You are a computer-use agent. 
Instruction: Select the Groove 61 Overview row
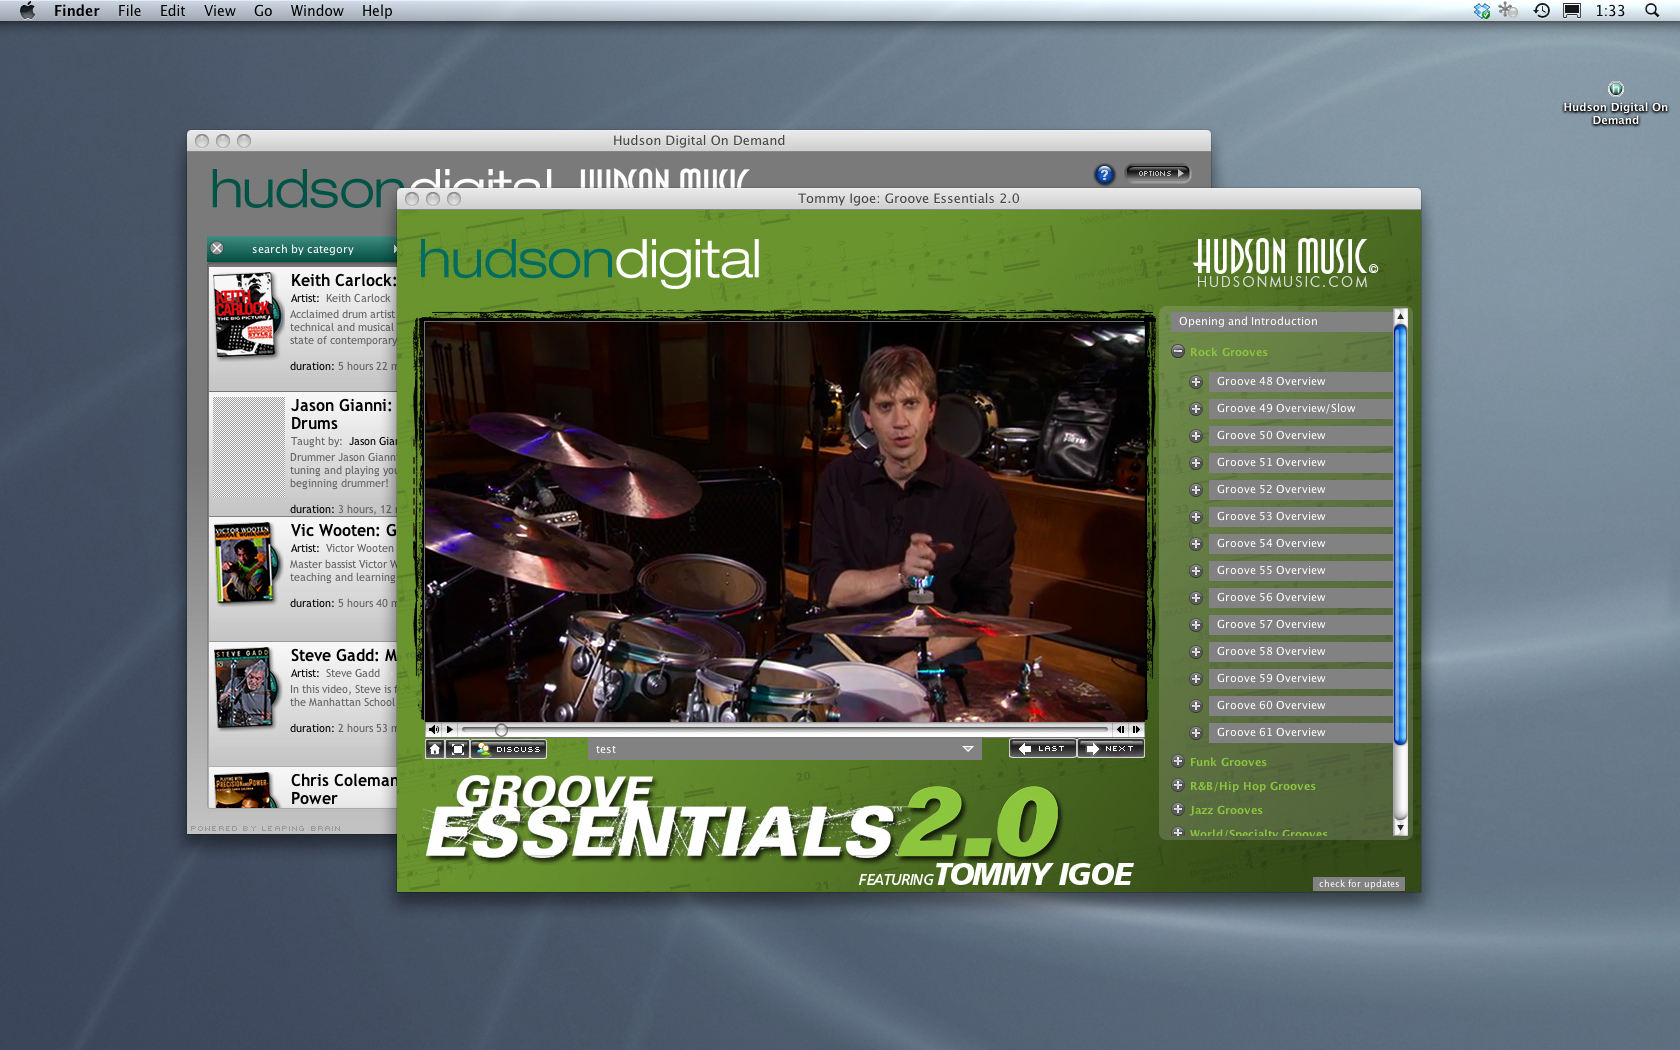[1300, 732]
